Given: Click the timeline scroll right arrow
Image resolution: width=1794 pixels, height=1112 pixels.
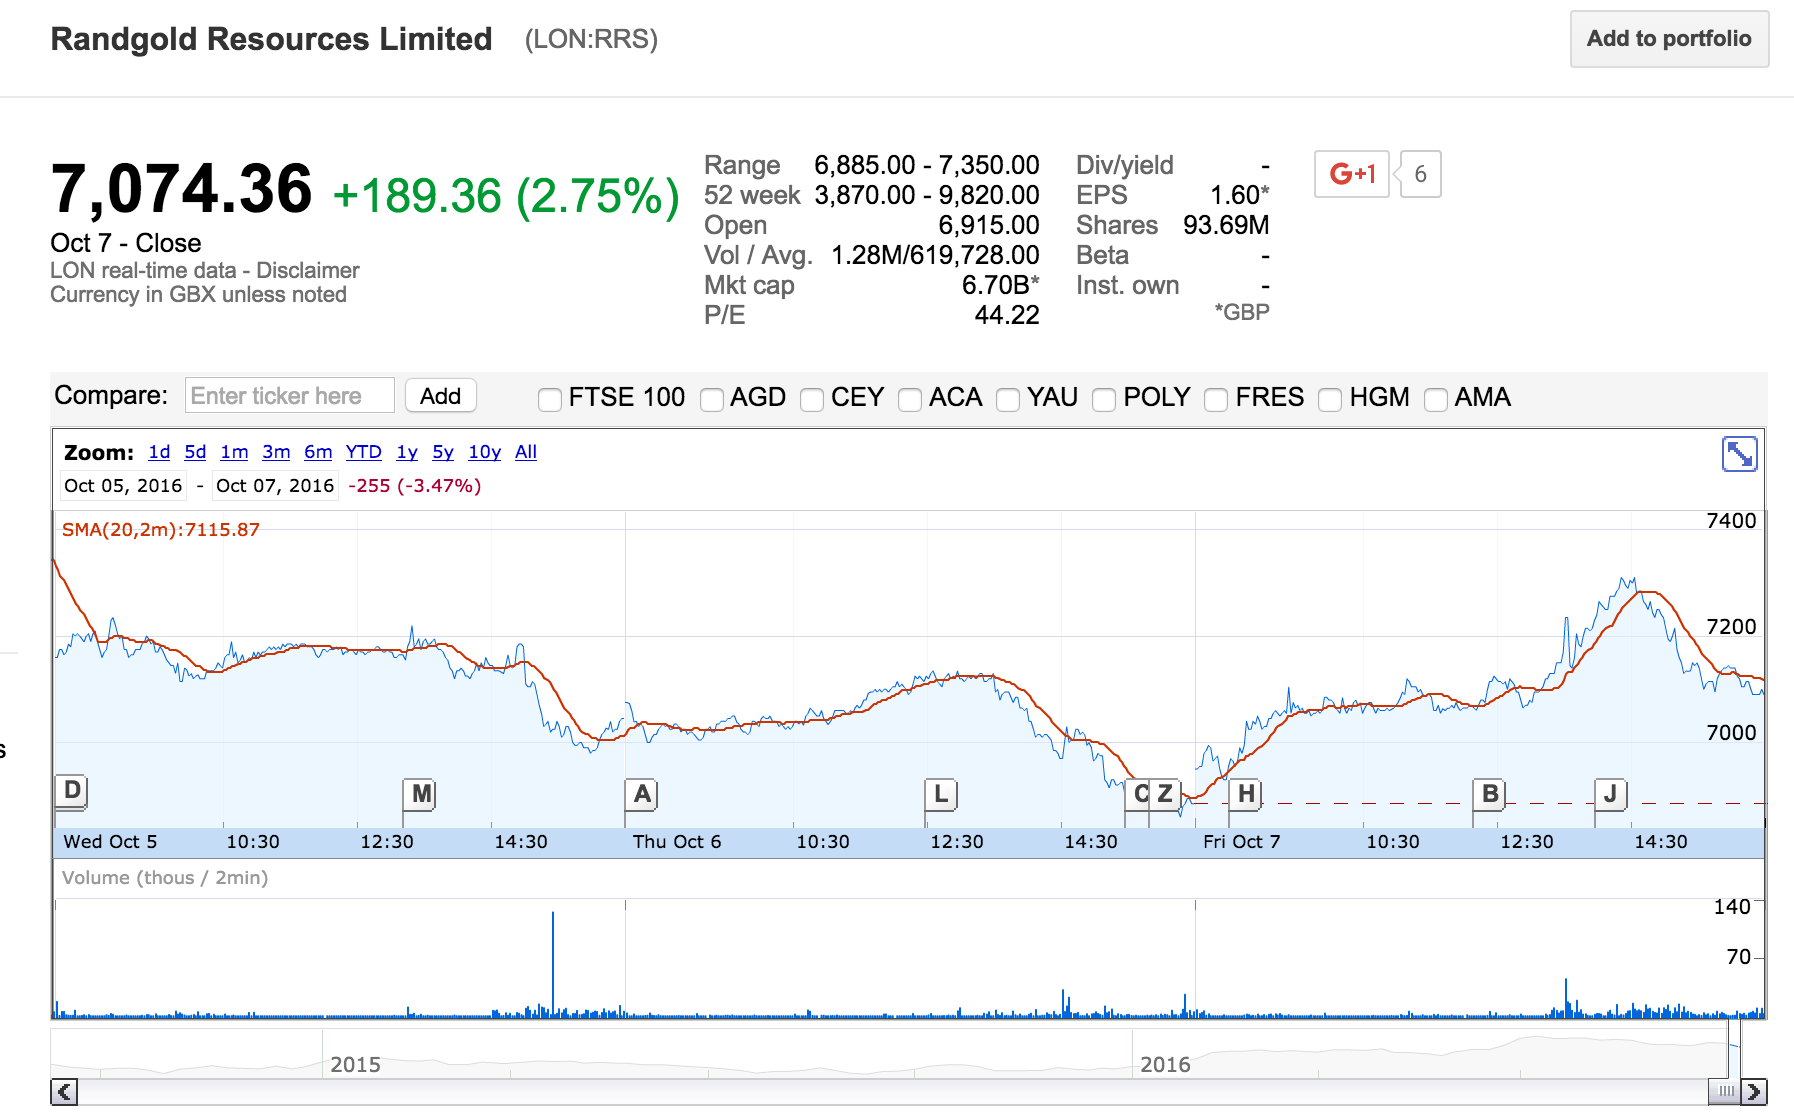Looking at the screenshot, I should tap(1754, 1092).
